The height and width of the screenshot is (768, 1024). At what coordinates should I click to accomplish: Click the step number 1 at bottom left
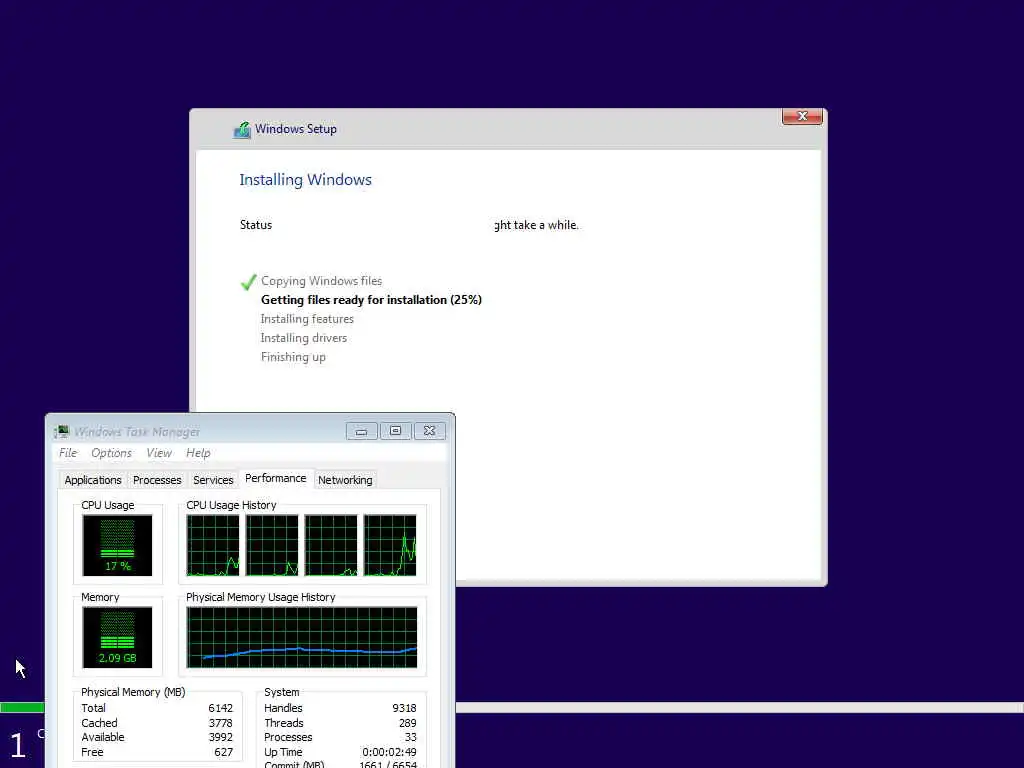coord(18,745)
